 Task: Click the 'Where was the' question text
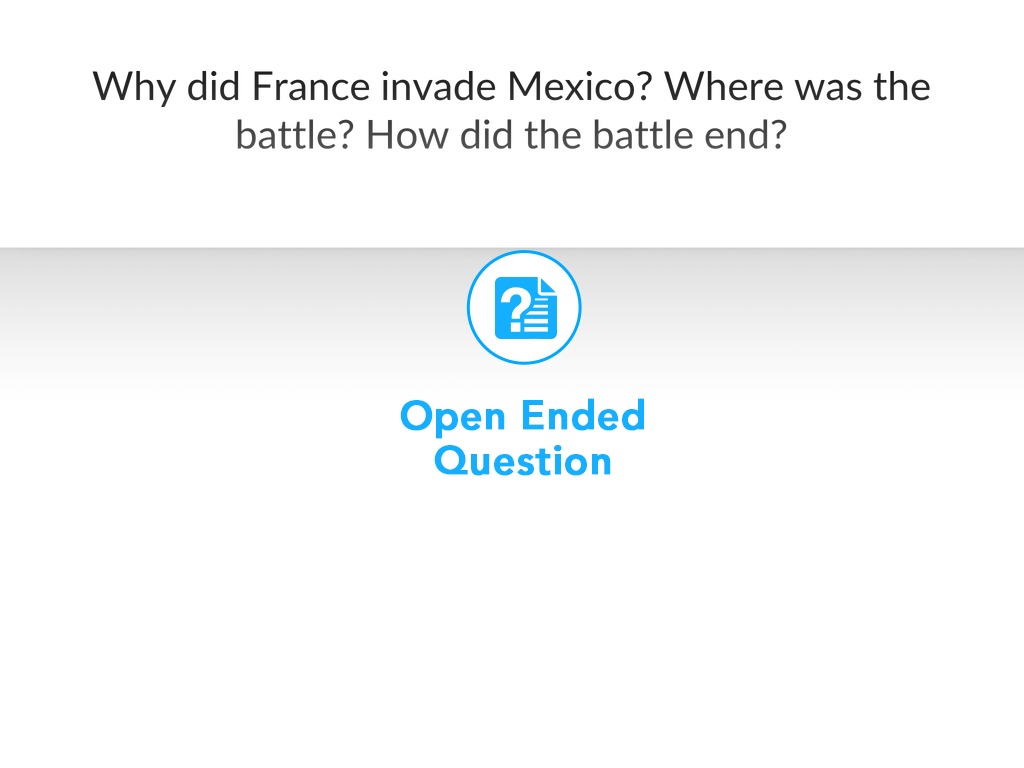coord(797,86)
